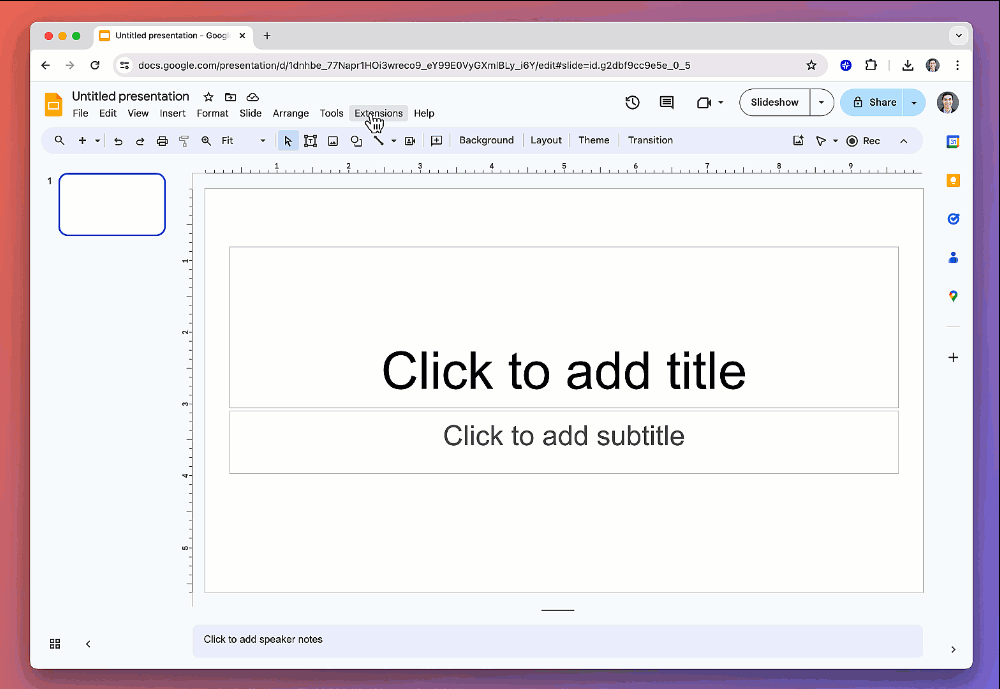Open the Slide menu

pos(251,114)
